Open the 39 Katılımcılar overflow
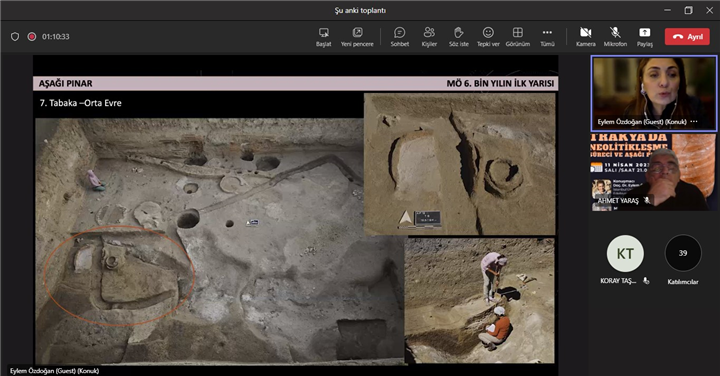This screenshot has width=720, height=376. tap(683, 253)
